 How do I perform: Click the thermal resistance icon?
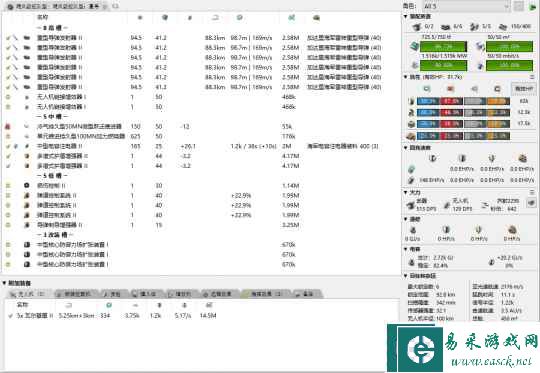click(x=450, y=89)
